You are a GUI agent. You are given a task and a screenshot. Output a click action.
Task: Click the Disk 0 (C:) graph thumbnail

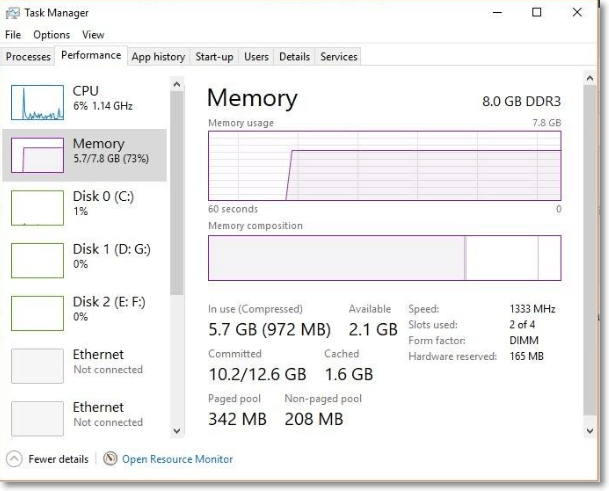(37, 207)
